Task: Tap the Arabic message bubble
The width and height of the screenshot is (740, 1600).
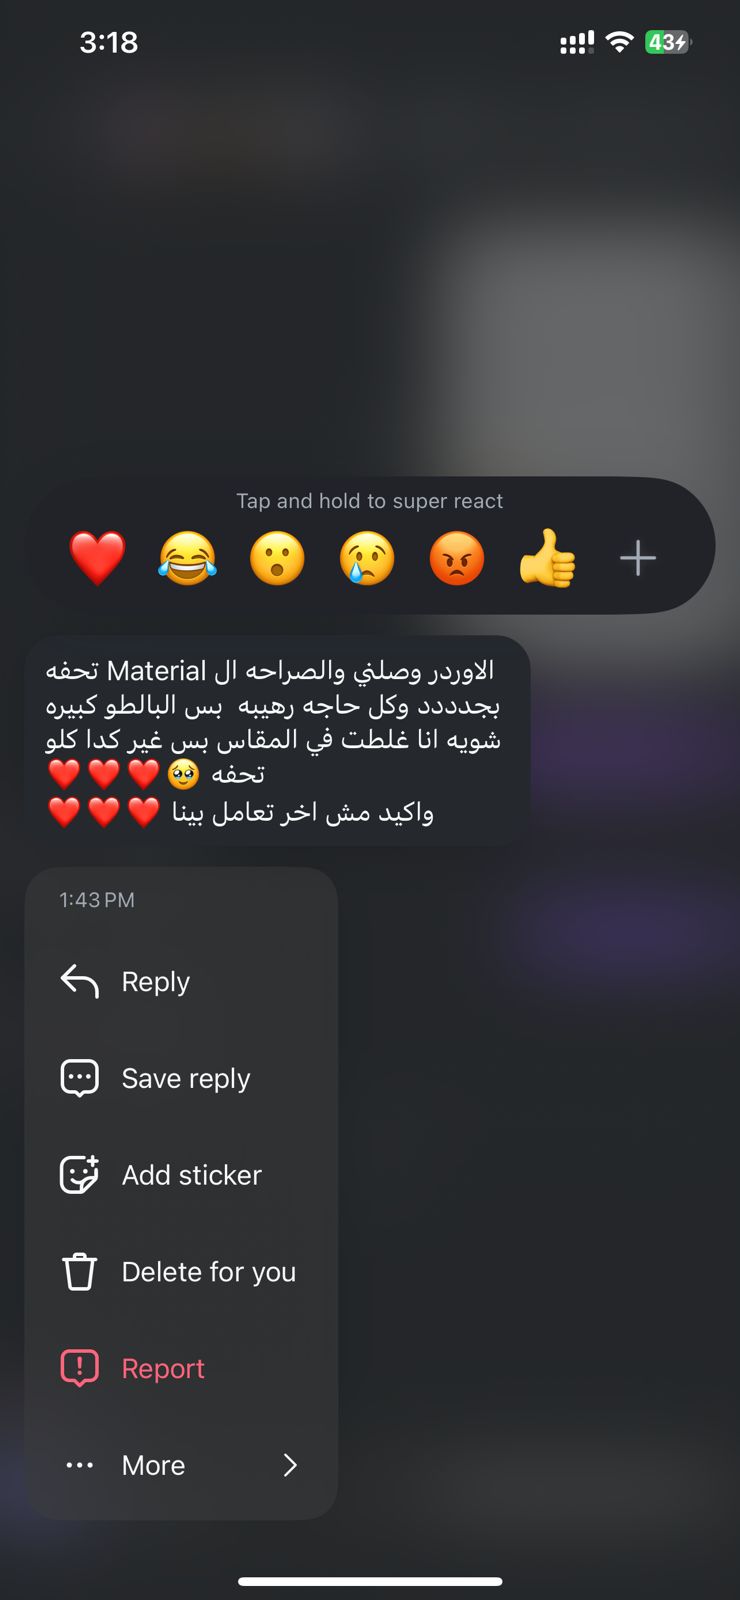Action: [x=277, y=741]
